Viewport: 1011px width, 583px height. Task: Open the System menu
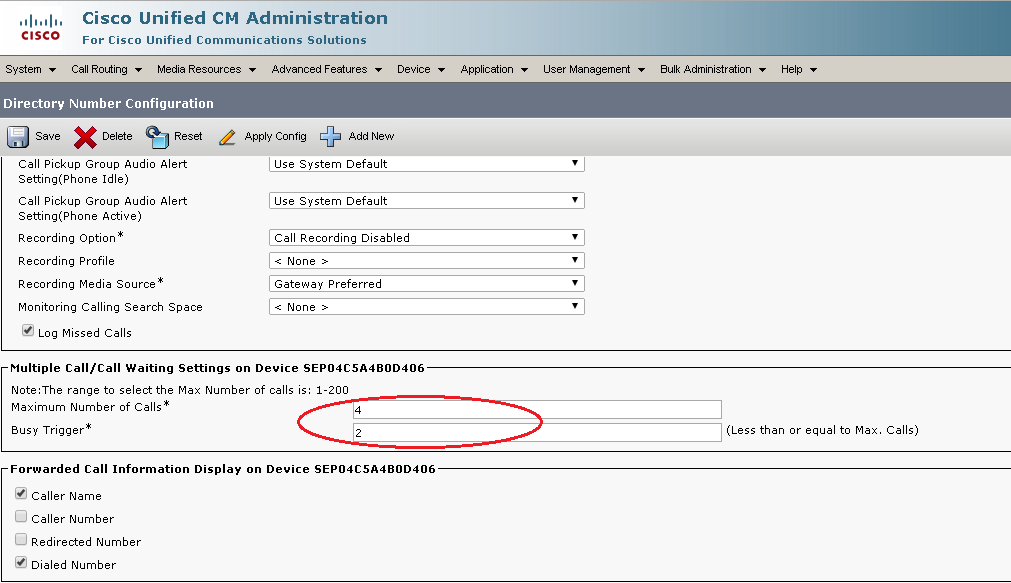(x=30, y=69)
